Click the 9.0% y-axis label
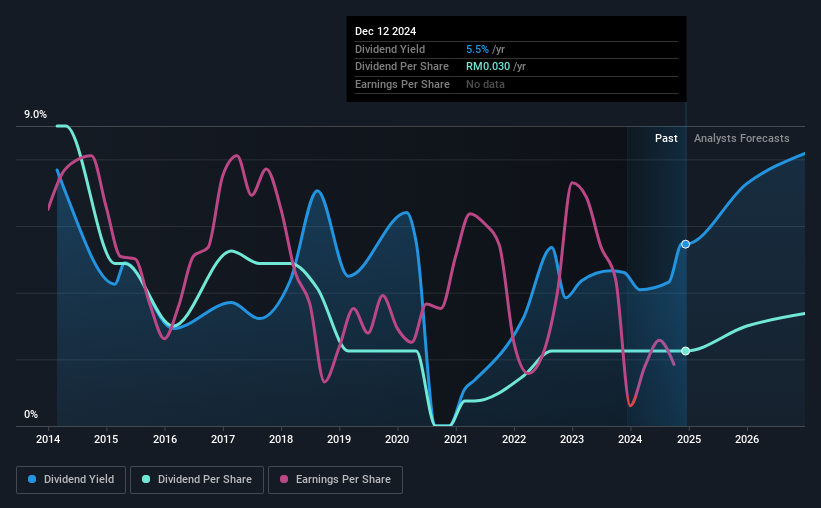This screenshot has width=821, height=508. coord(35,114)
